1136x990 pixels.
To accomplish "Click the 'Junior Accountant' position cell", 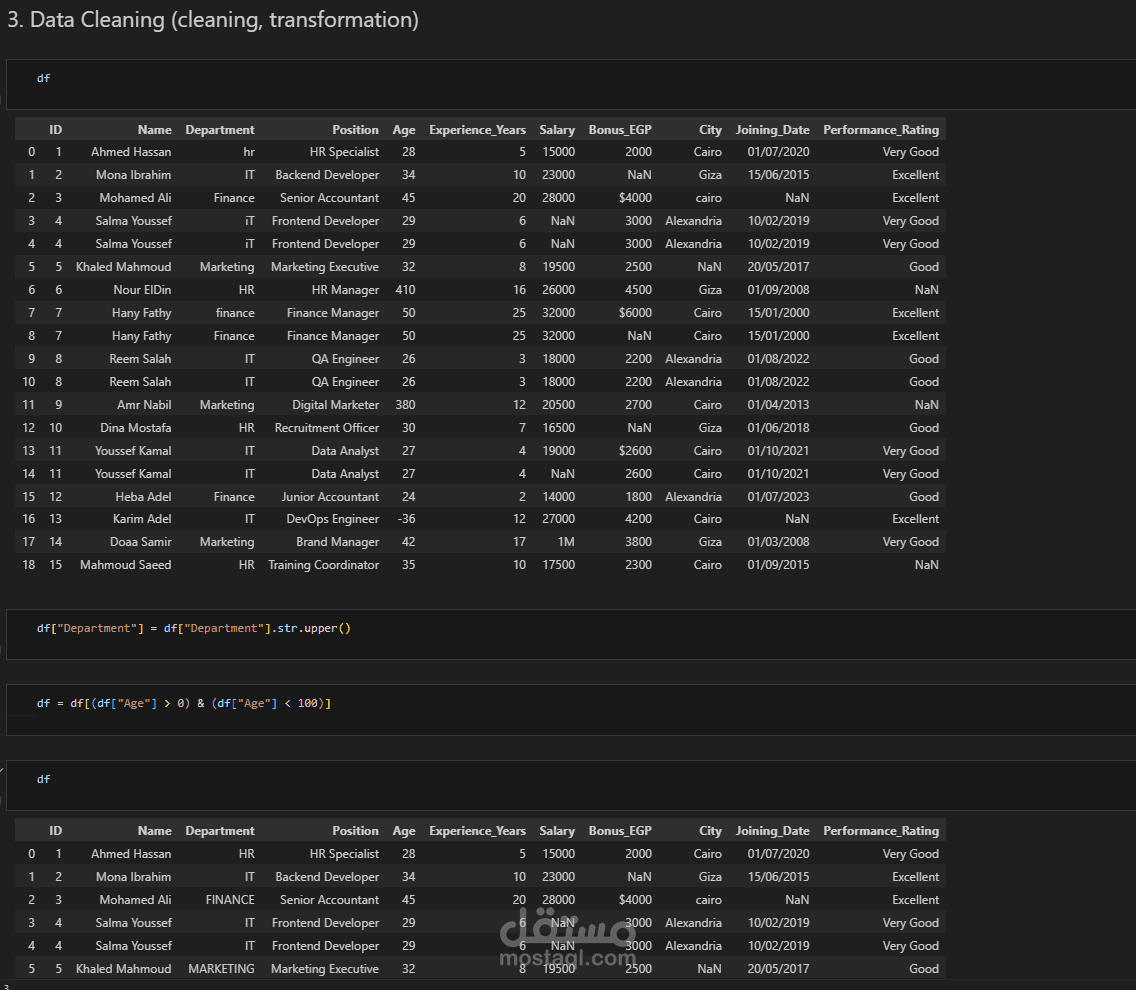I will pyautogui.click(x=330, y=497).
